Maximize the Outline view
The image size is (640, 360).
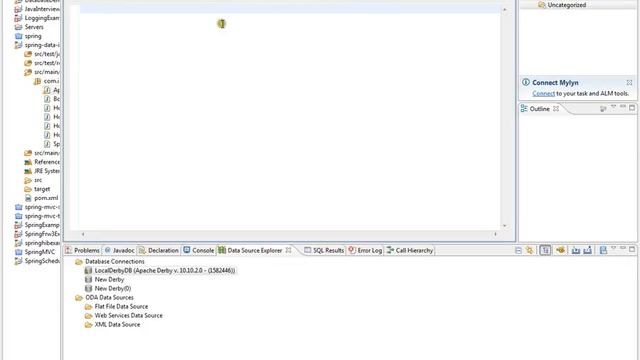point(632,108)
